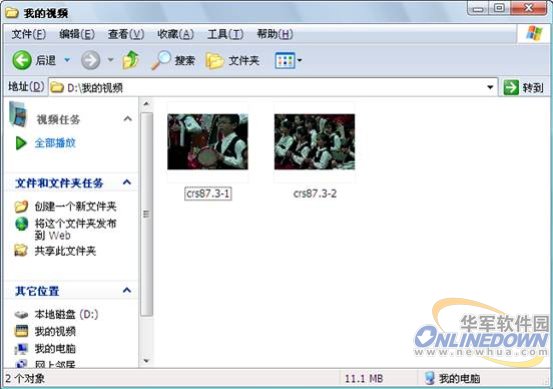
Task: Click the grey Forward arrow icon
Action: 90,60
